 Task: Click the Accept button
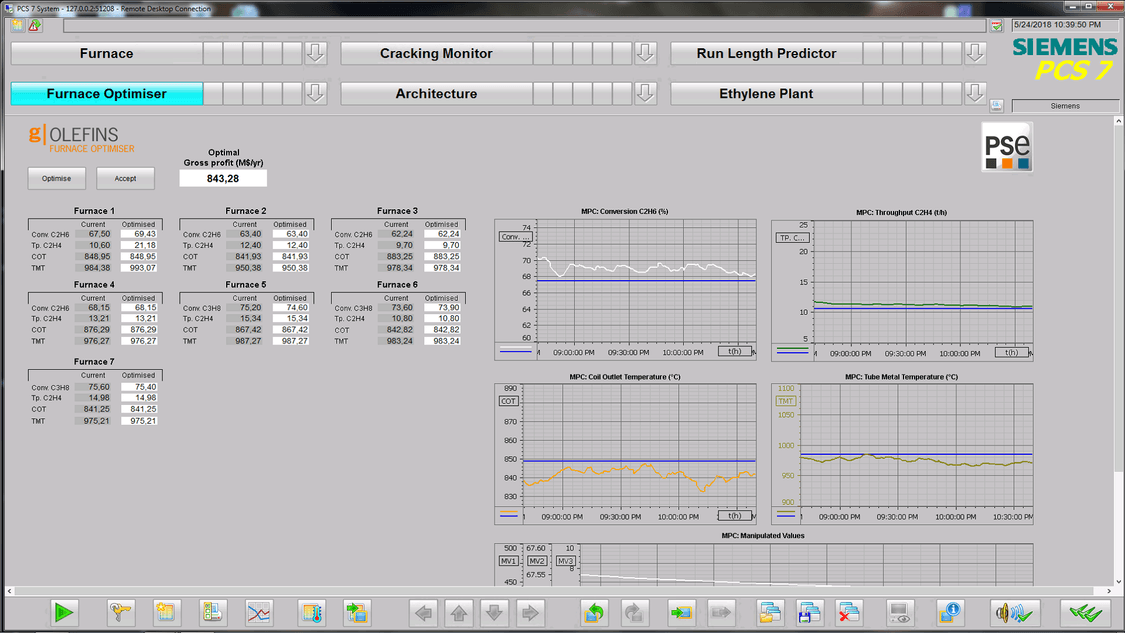pyautogui.click(x=125, y=178)
